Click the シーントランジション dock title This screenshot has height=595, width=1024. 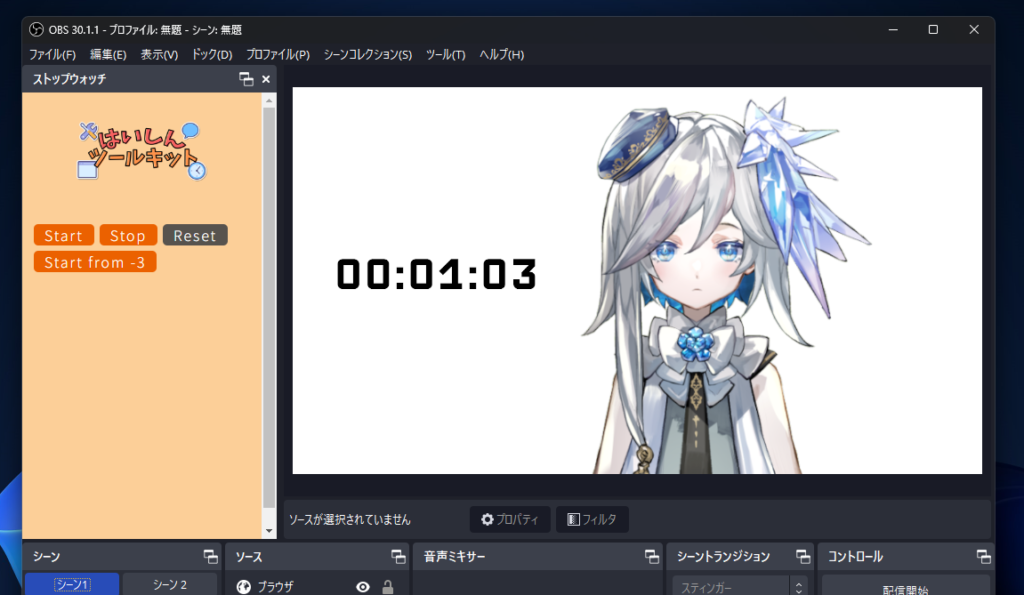723,556
